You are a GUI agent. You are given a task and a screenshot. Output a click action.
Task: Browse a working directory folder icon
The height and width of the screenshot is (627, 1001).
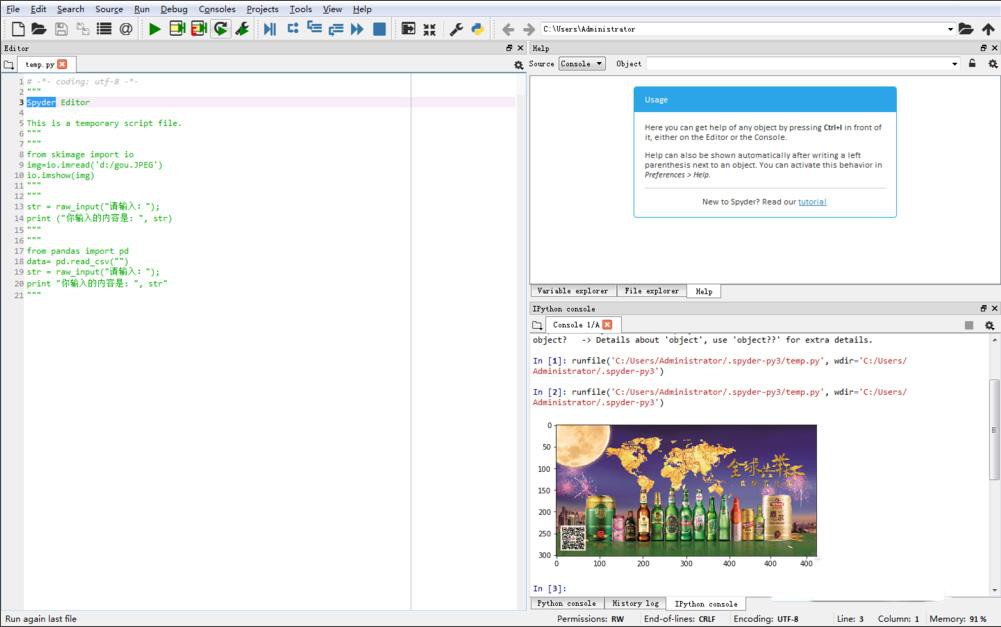coord(966,29)
